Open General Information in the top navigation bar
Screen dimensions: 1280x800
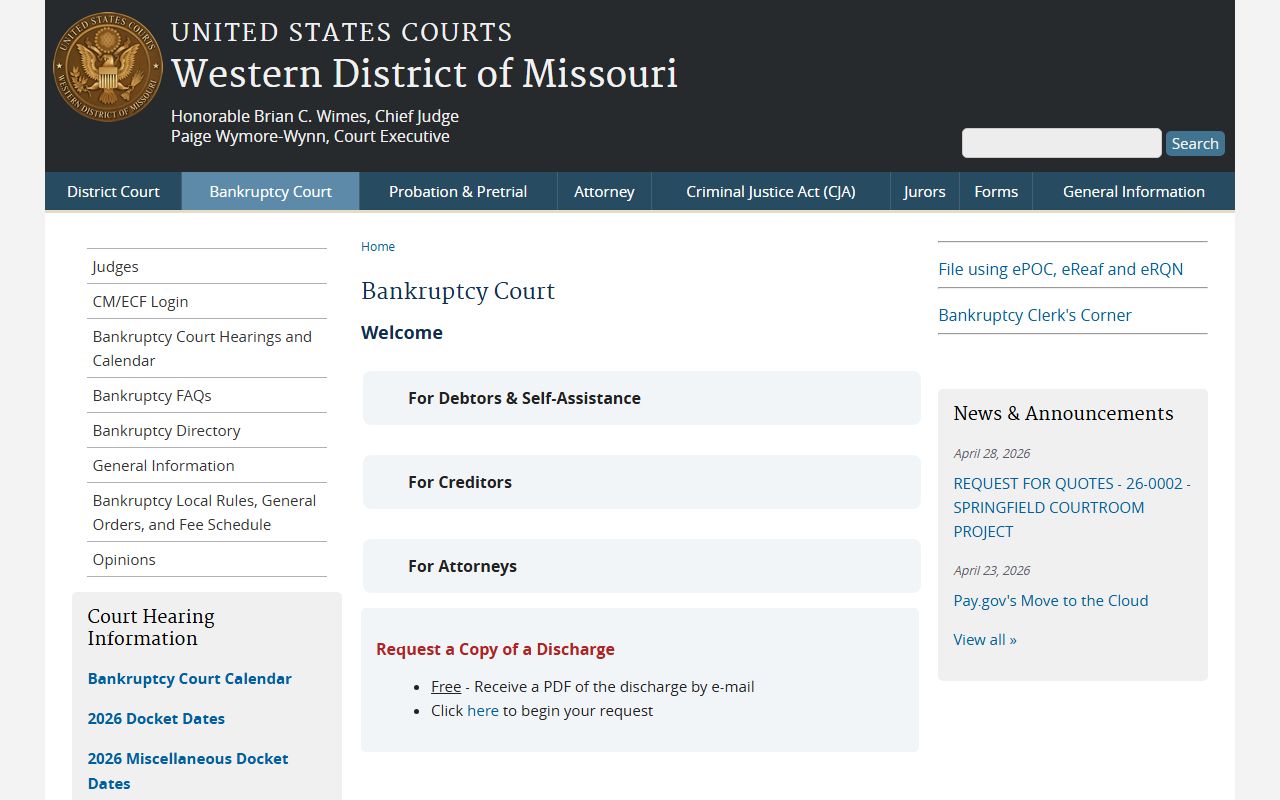(1134, 191)
